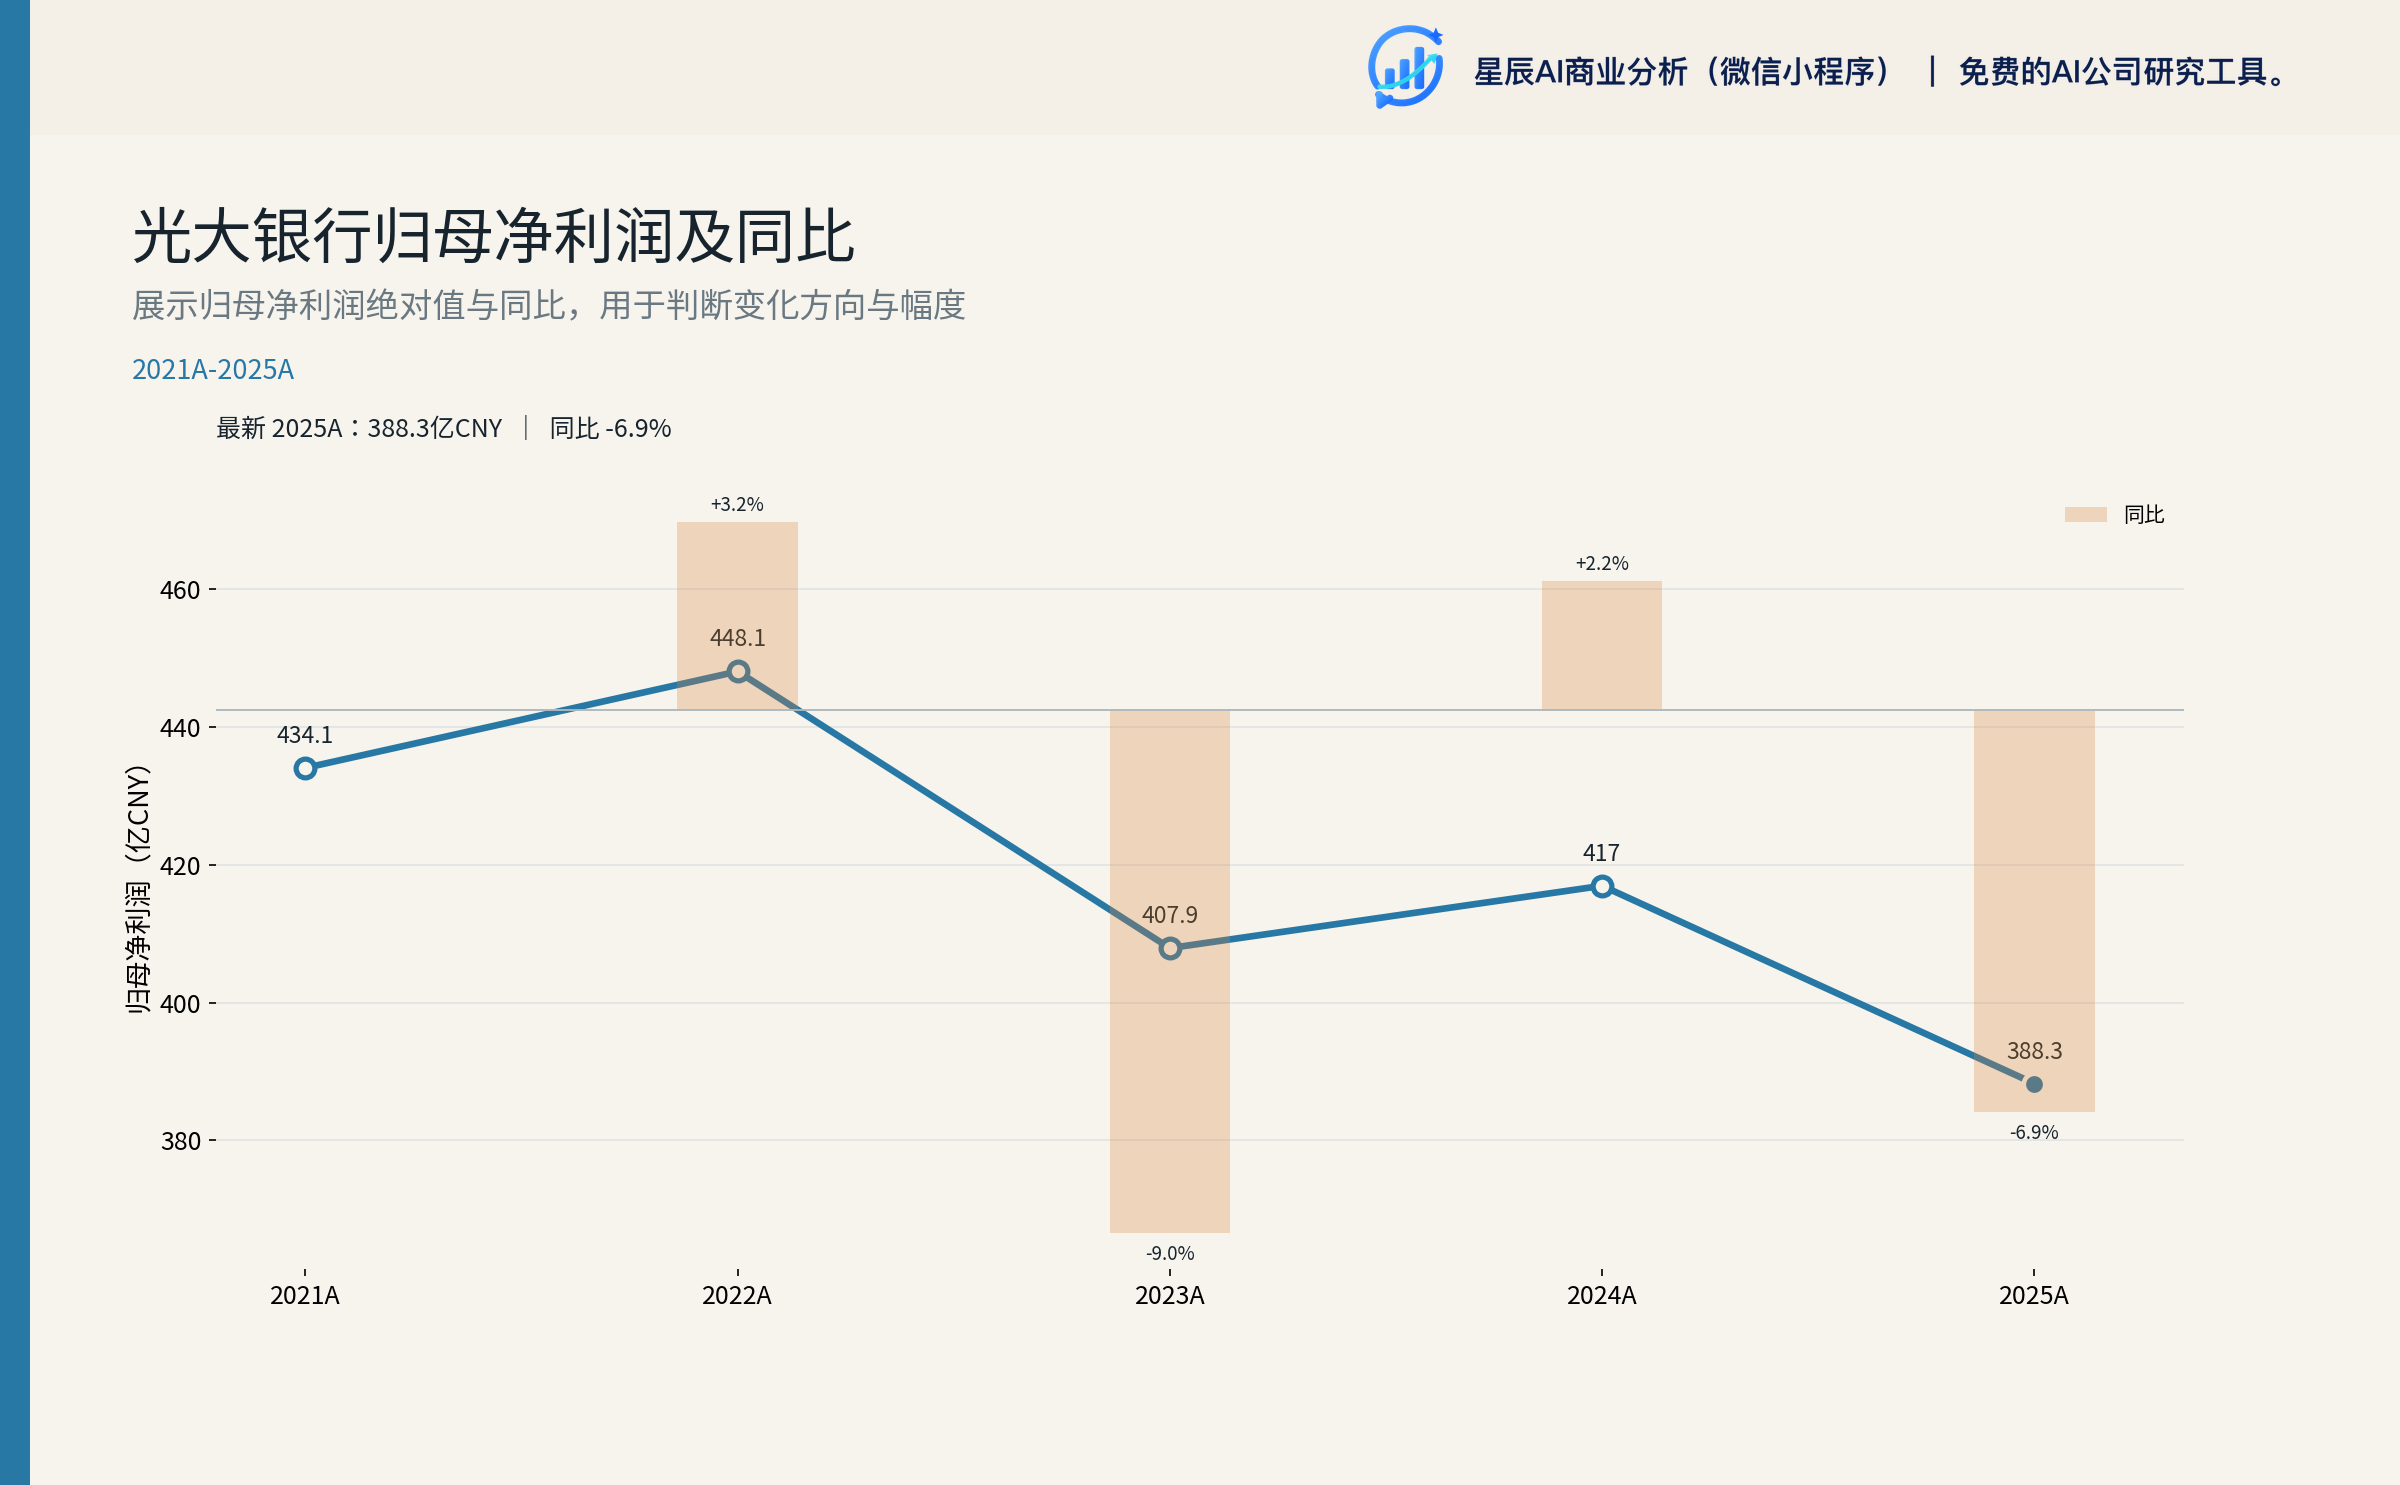Click the blue chart logo icon
This screenshot has height=1485, width=2400.
click(1405, 67)
